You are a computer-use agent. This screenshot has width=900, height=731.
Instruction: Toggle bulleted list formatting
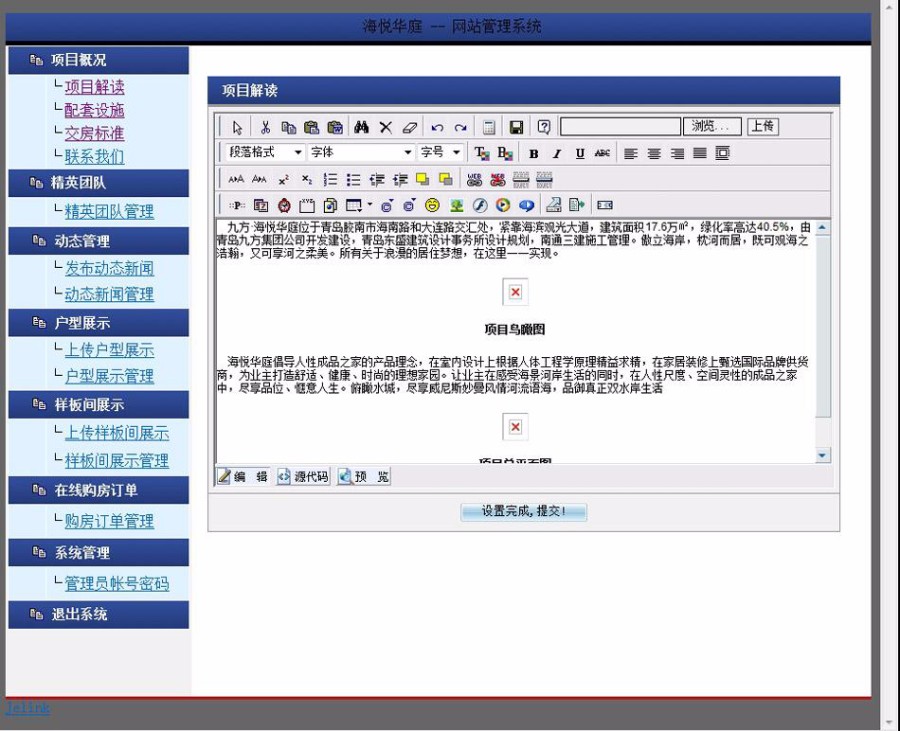354,180
